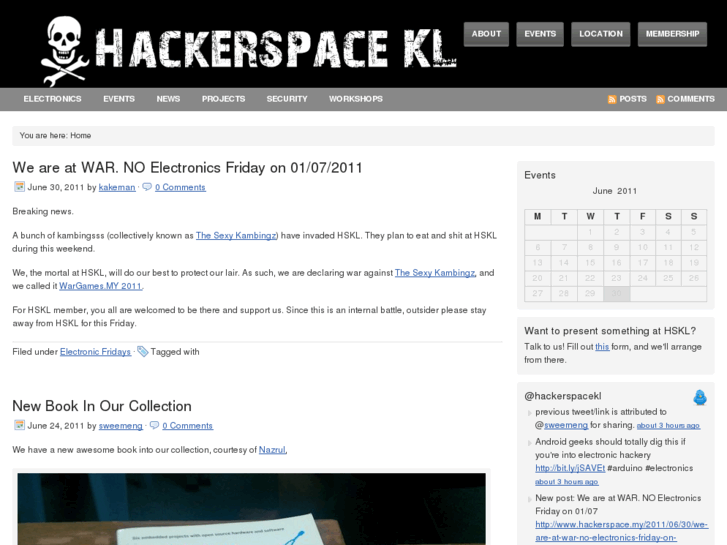This screenshot has width=727, height=545.
Task: Open the About page button
Action: [x=486, y=34]
